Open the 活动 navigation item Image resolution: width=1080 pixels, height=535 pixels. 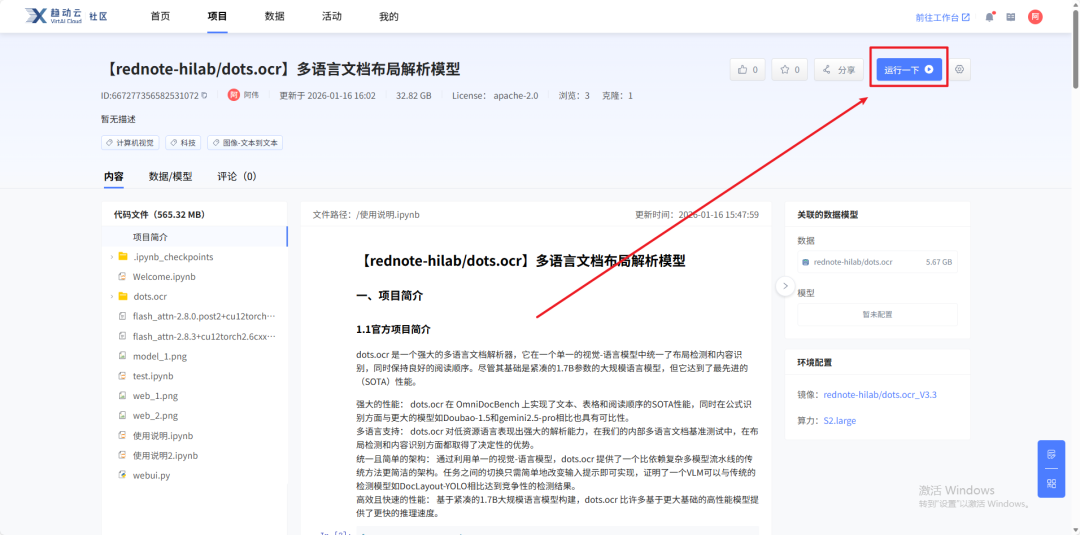click(x=331, y=17)
